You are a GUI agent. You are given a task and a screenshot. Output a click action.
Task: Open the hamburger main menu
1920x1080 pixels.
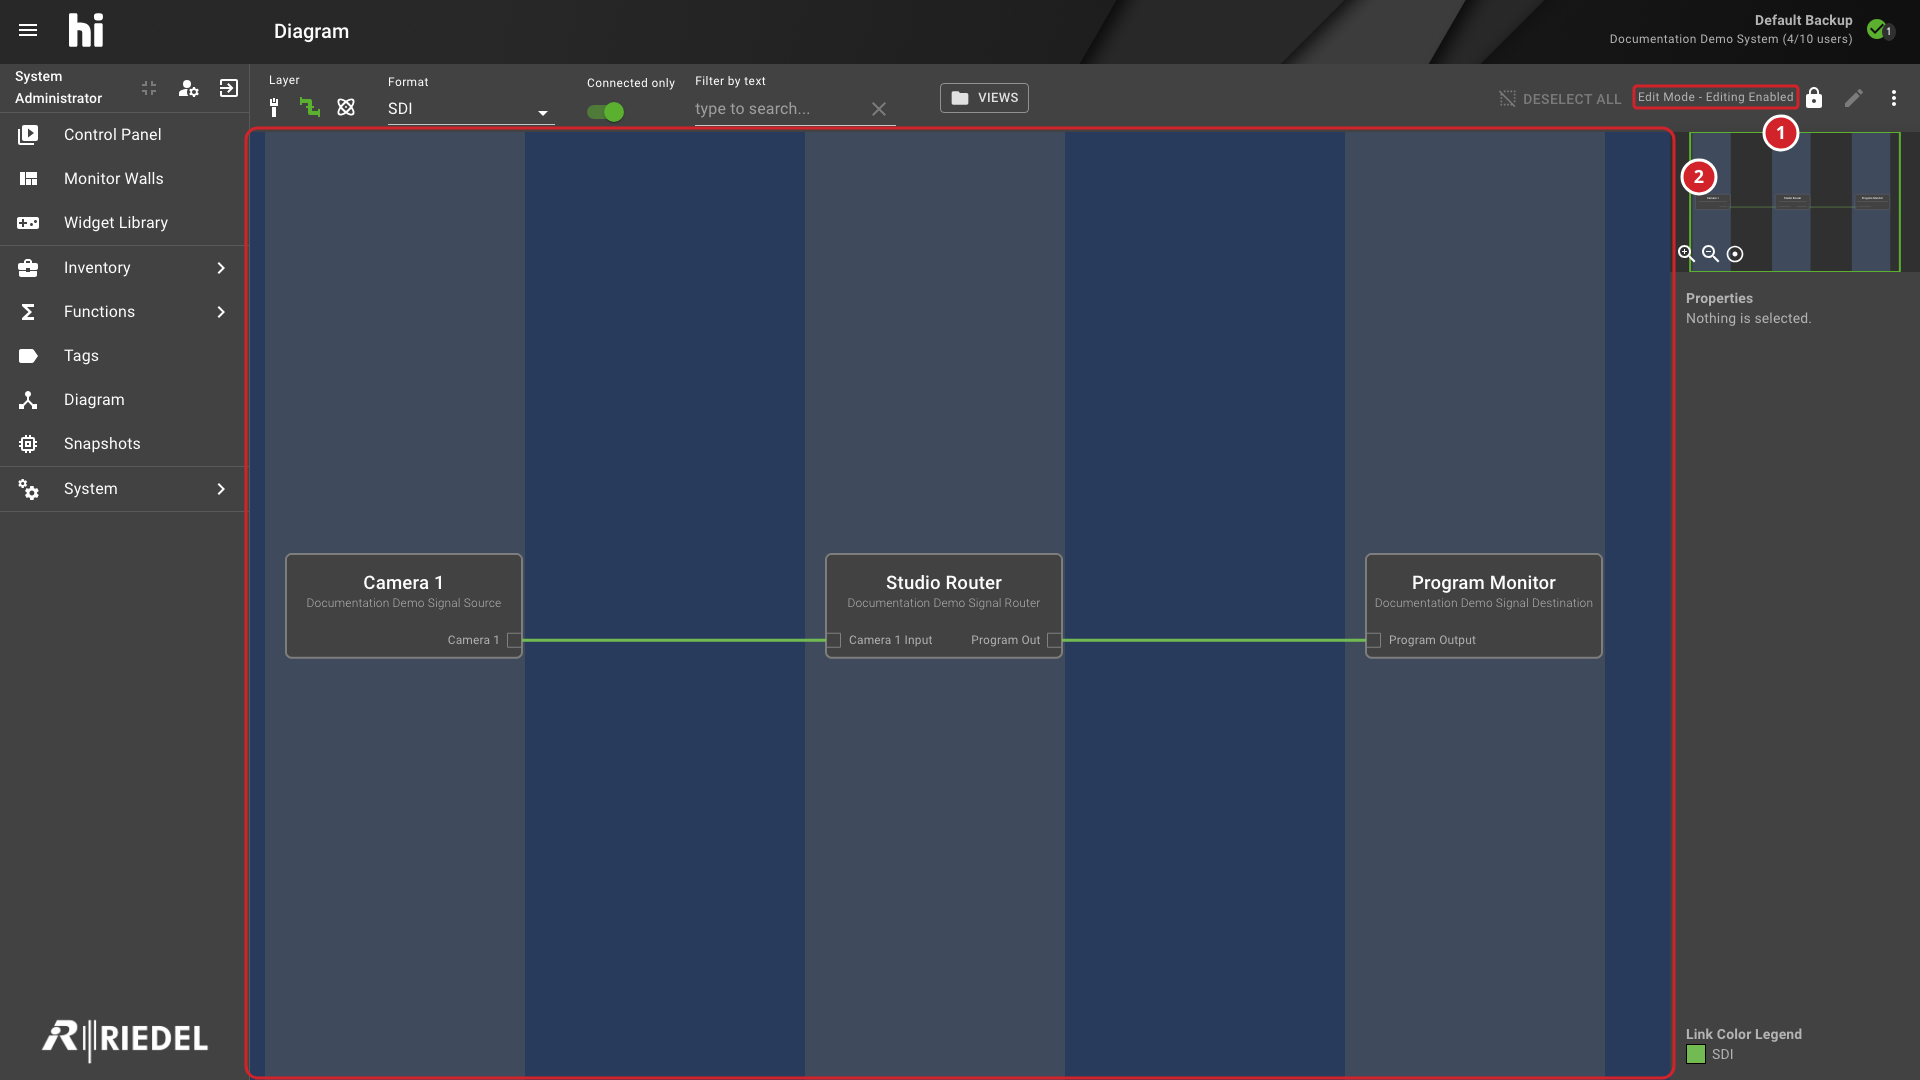(28, 30)
